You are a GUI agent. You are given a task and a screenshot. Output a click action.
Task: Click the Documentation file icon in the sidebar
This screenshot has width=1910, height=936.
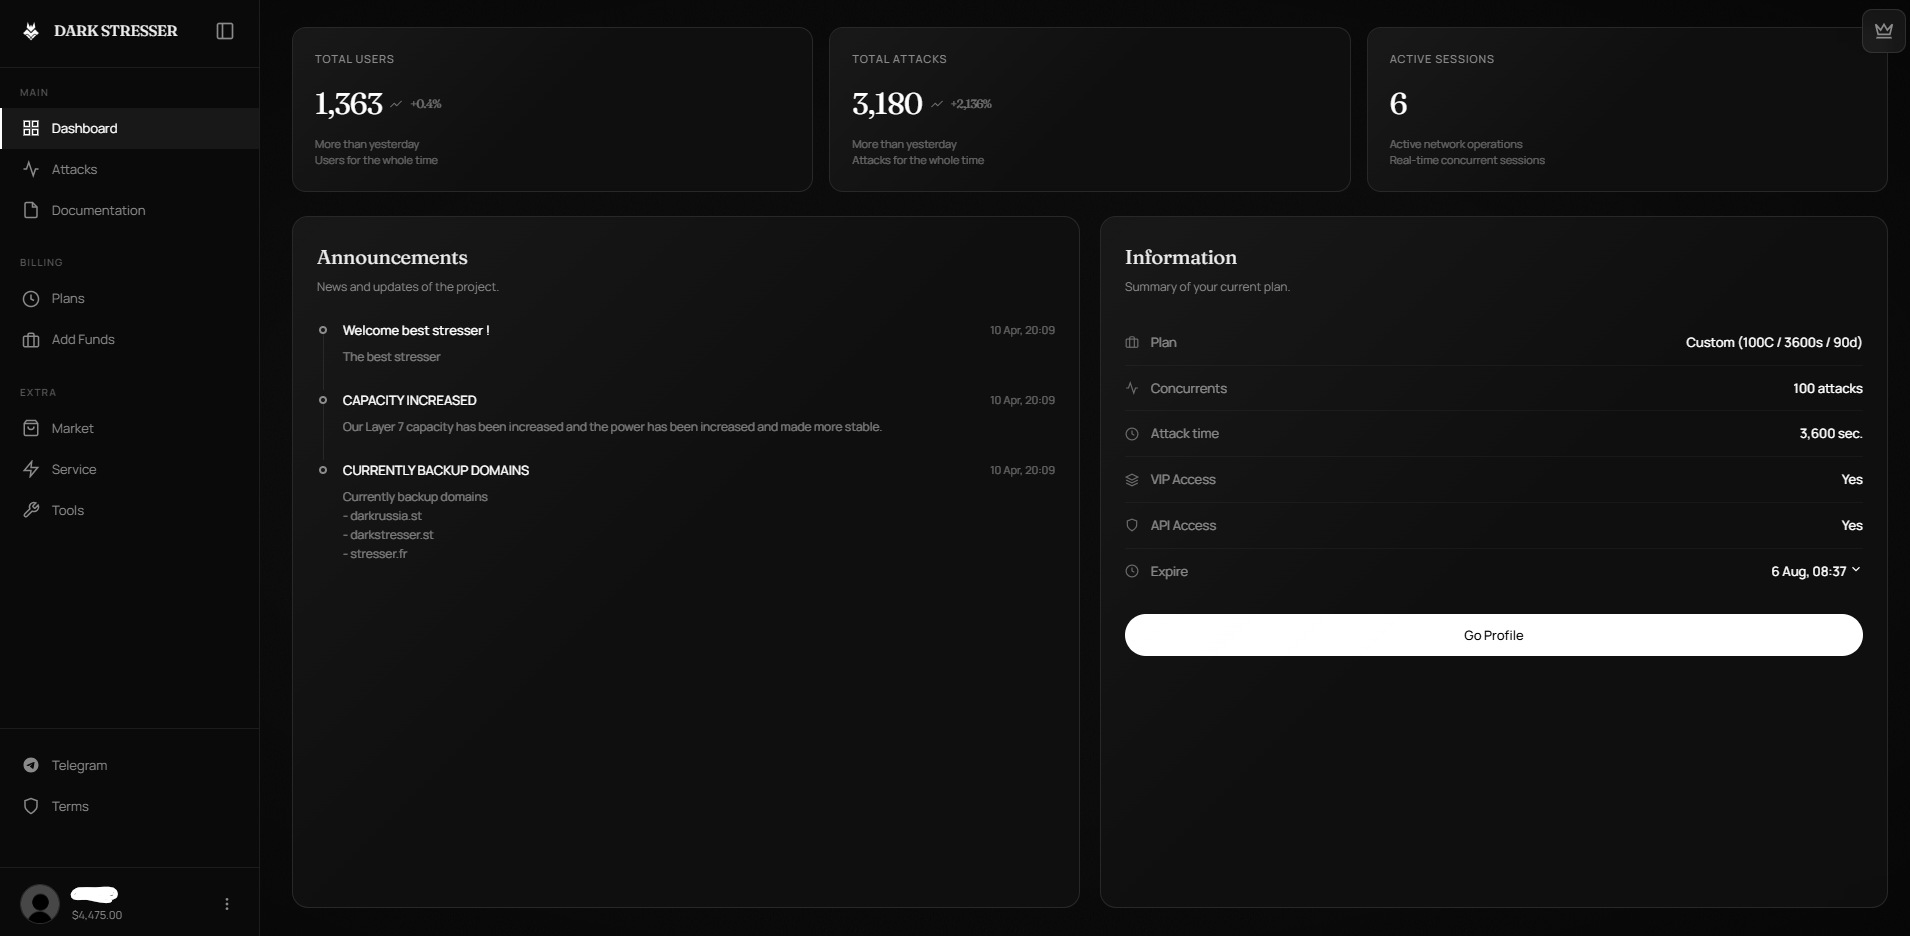point(31,210)
